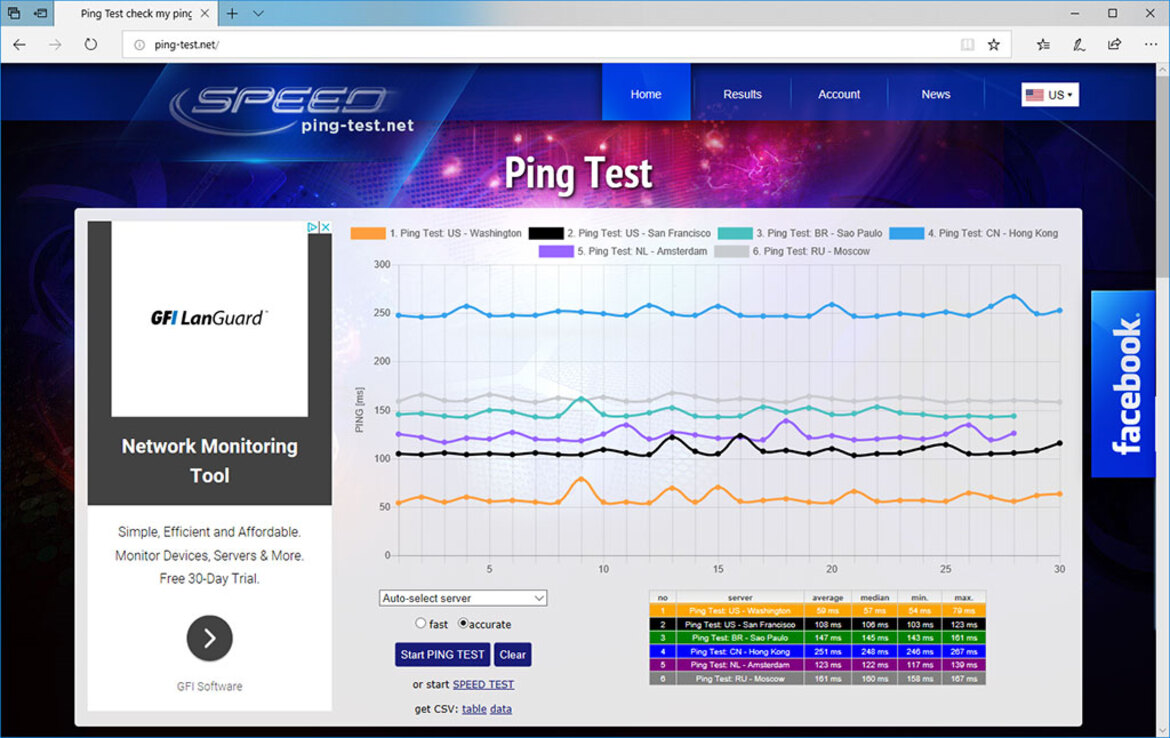Click the median column header
The height and width of the screenshot is (738, 1170).
click(875, 597)
